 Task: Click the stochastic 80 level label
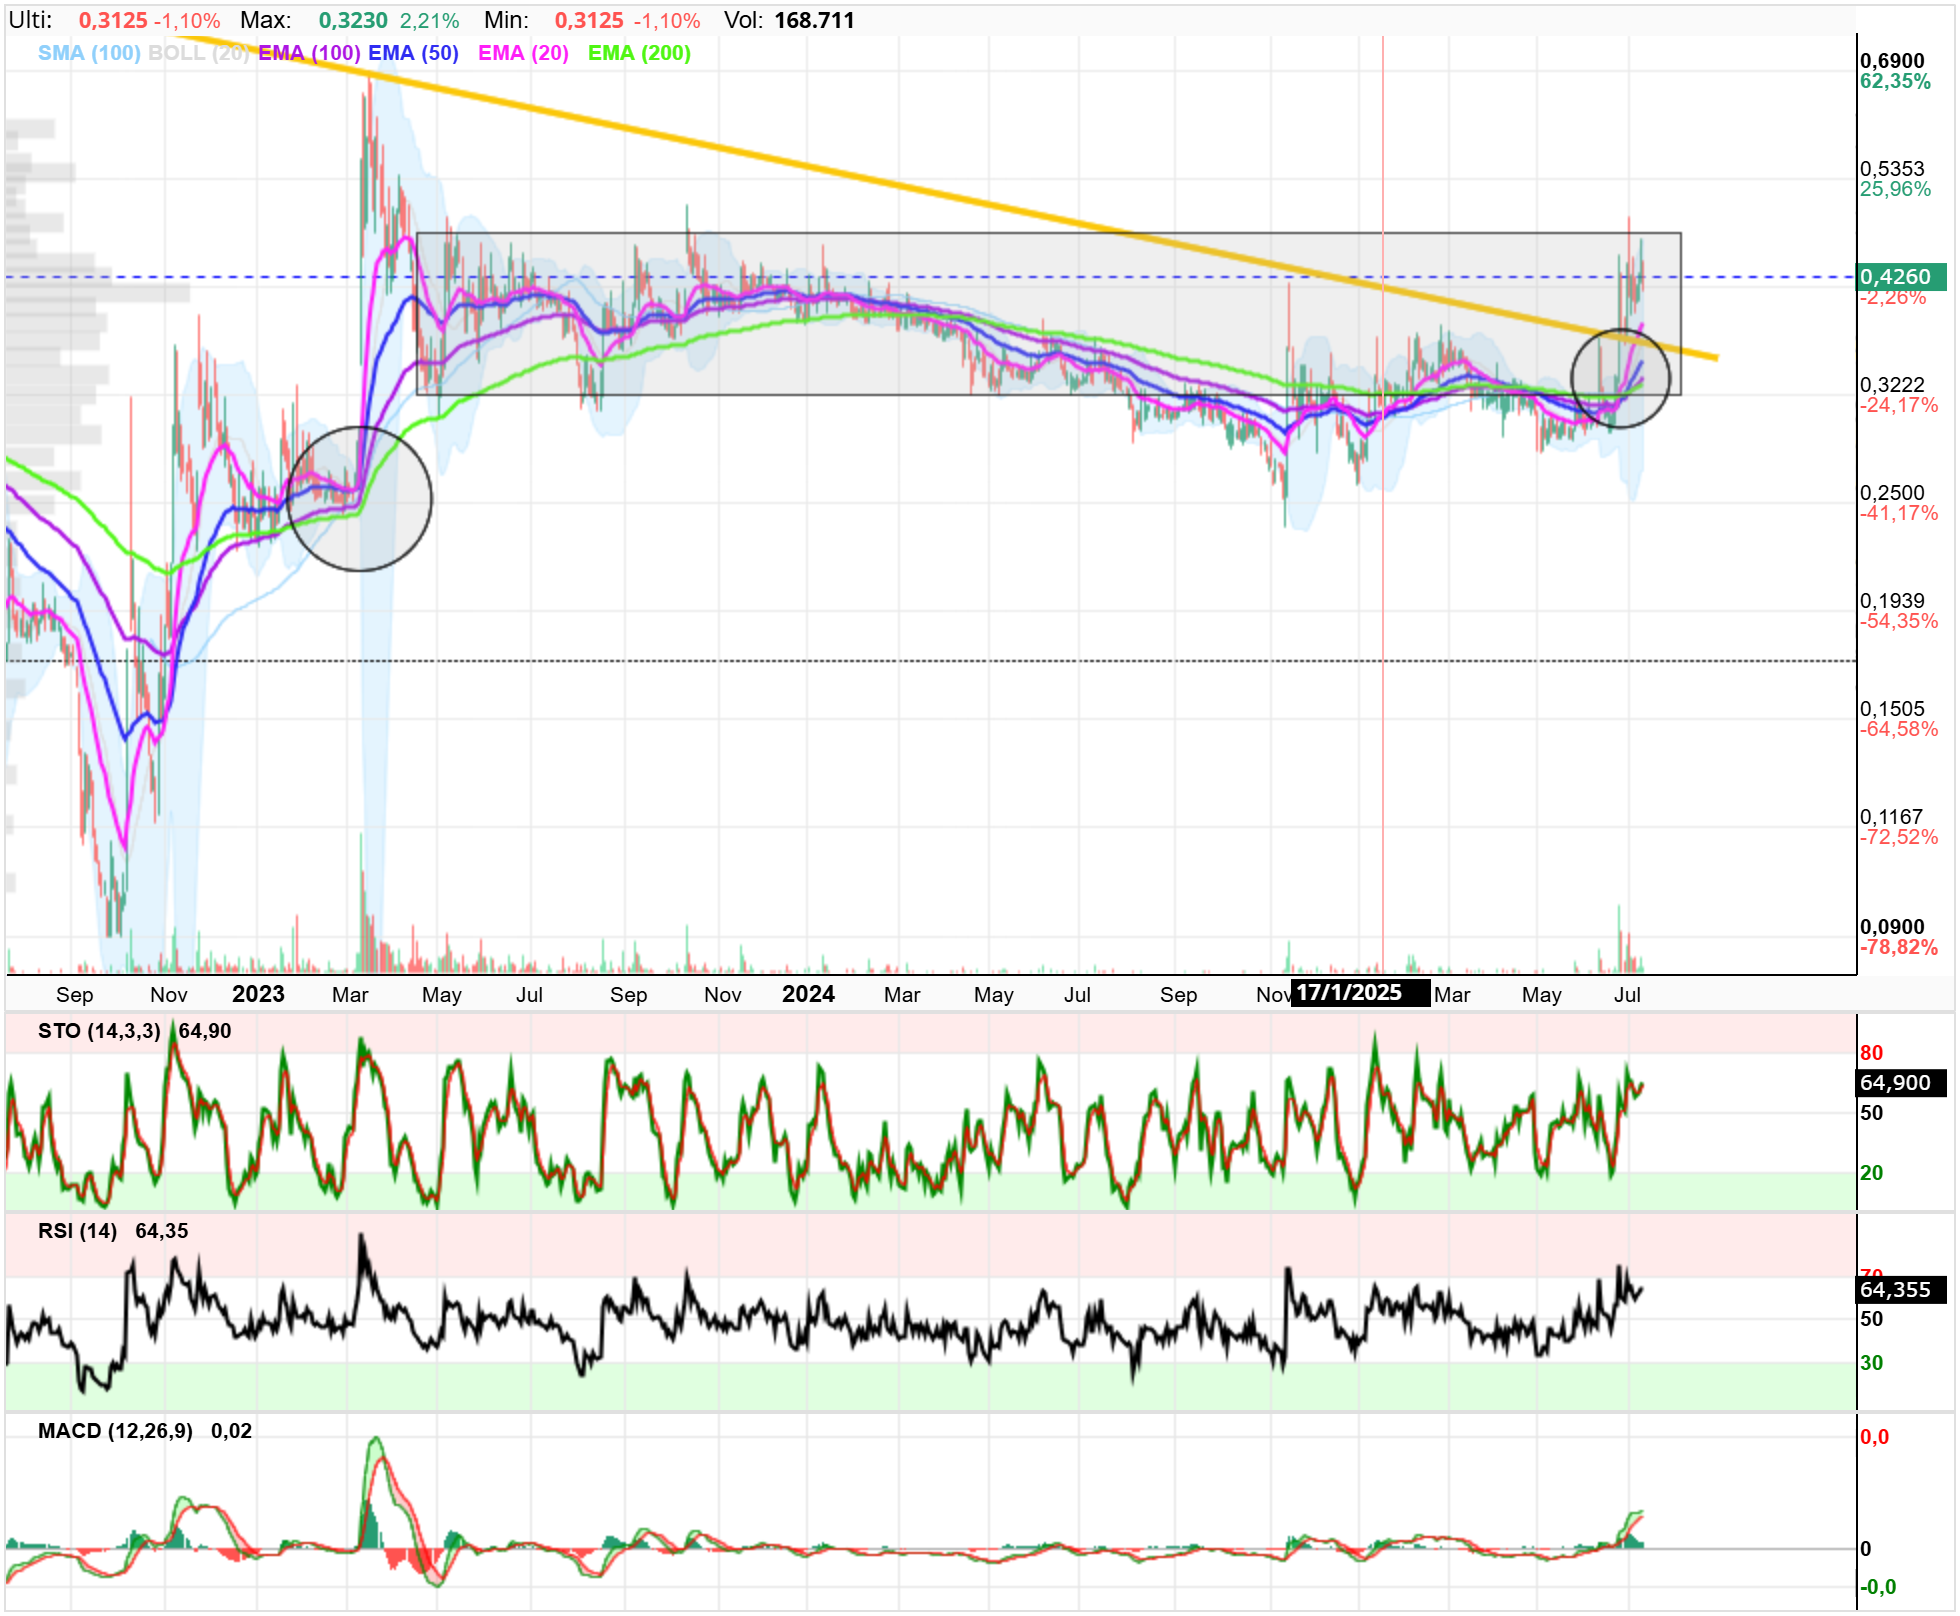(1871, 1053)
